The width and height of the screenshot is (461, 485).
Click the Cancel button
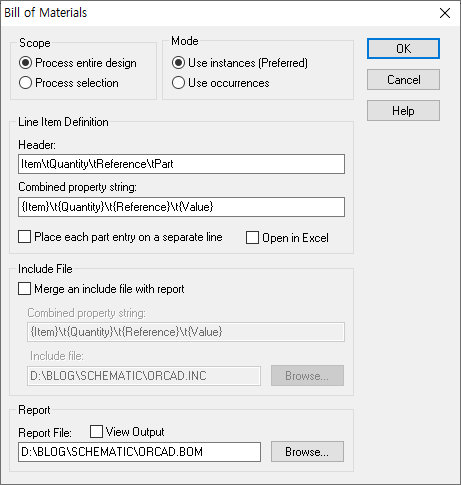403,80
